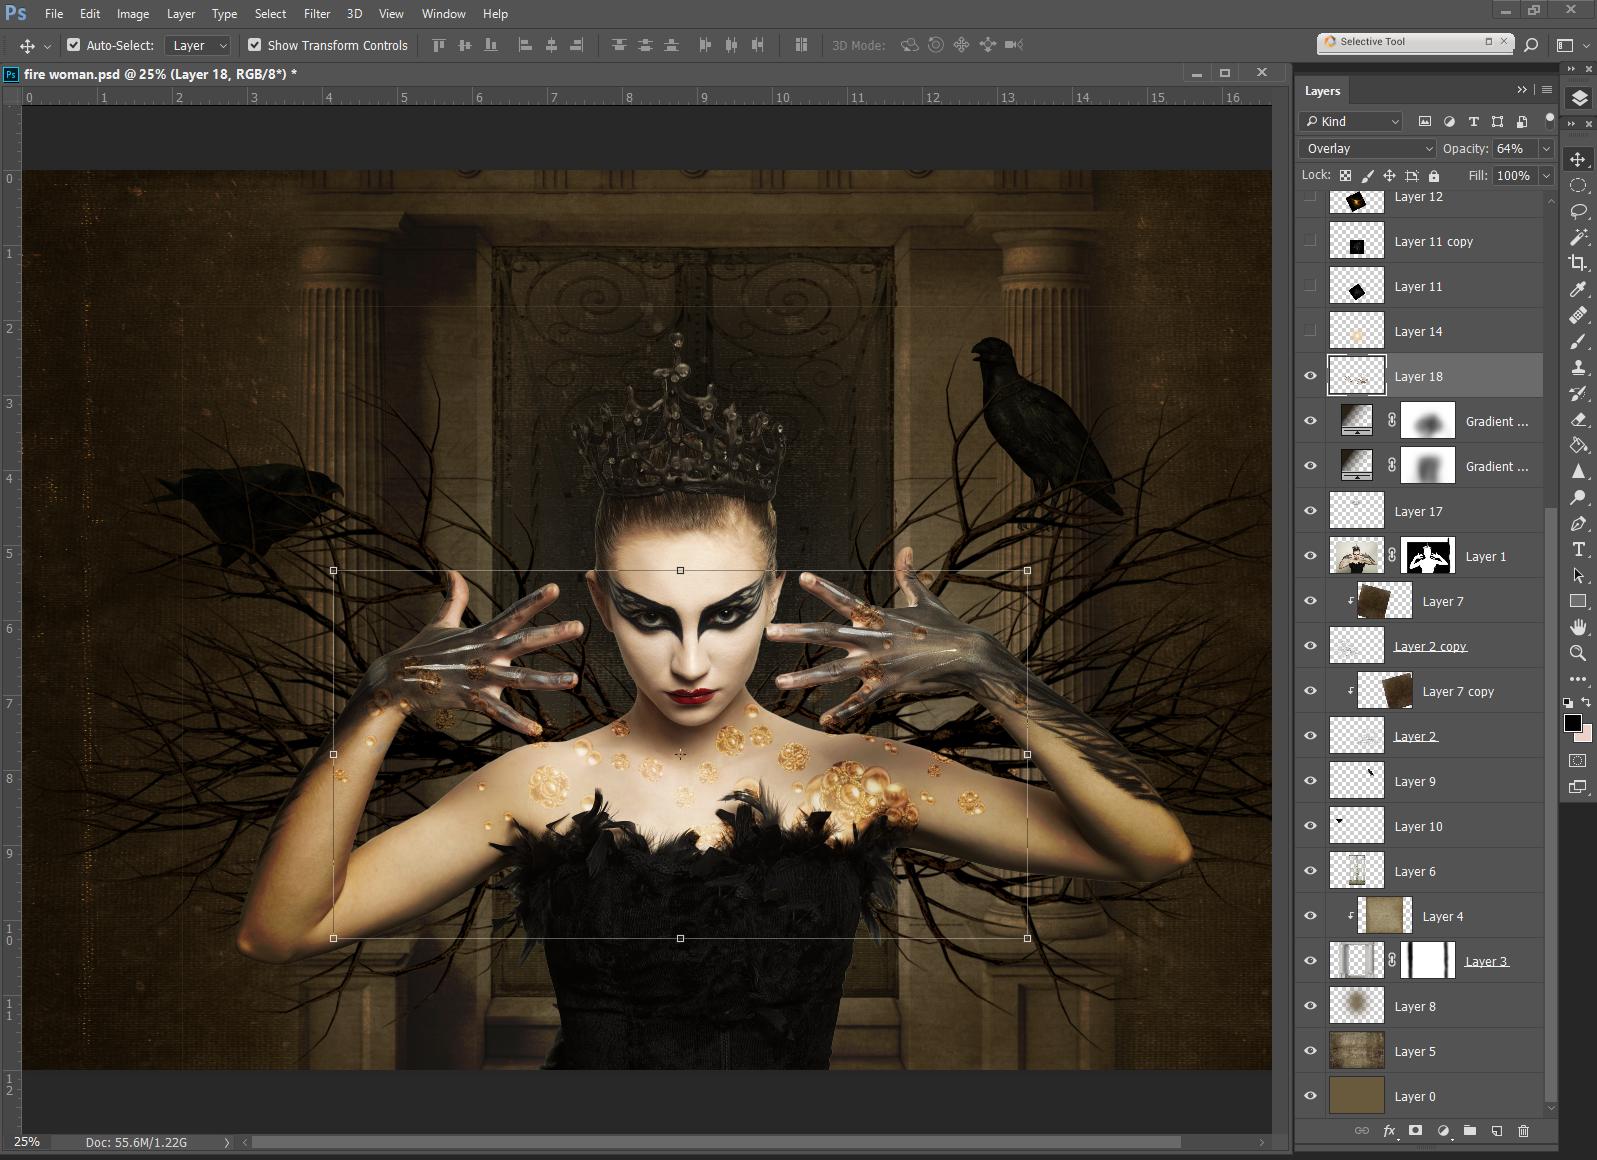Click the foreground color swatch
This screenshot has height=1160, width=1597.
[1572, 723]
